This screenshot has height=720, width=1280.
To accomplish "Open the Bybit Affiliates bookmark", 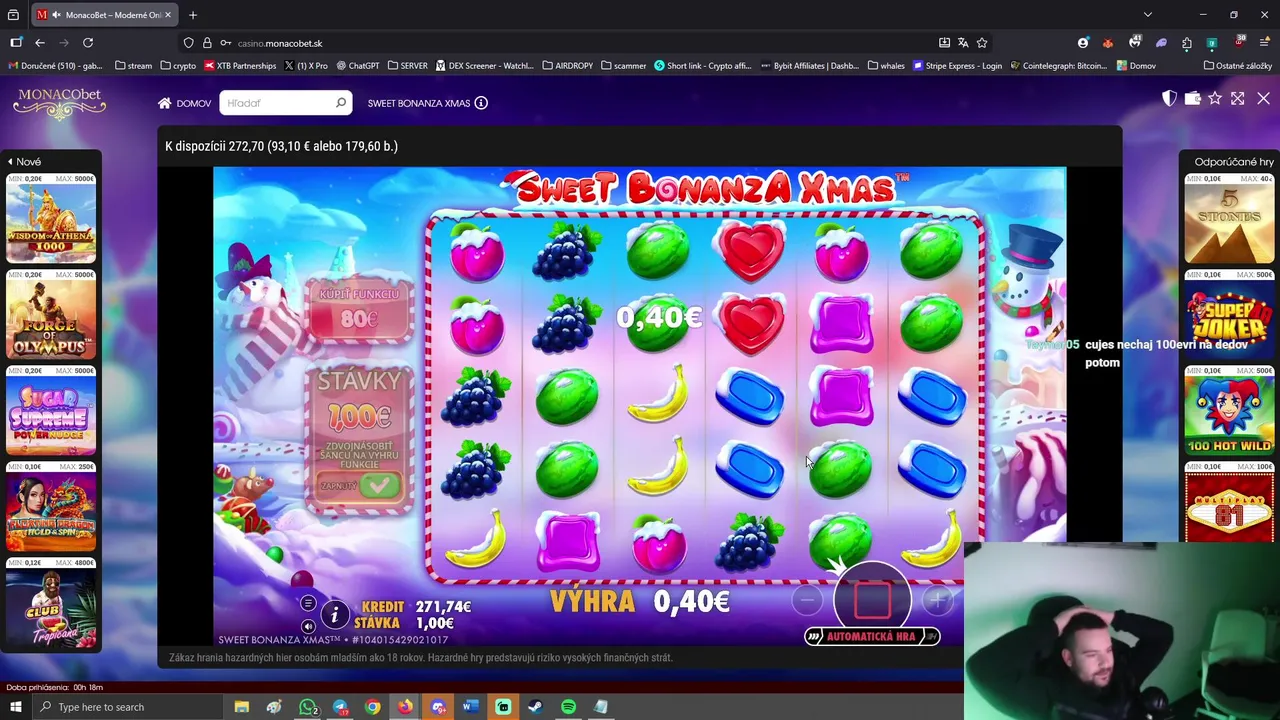I will point(809,66).
